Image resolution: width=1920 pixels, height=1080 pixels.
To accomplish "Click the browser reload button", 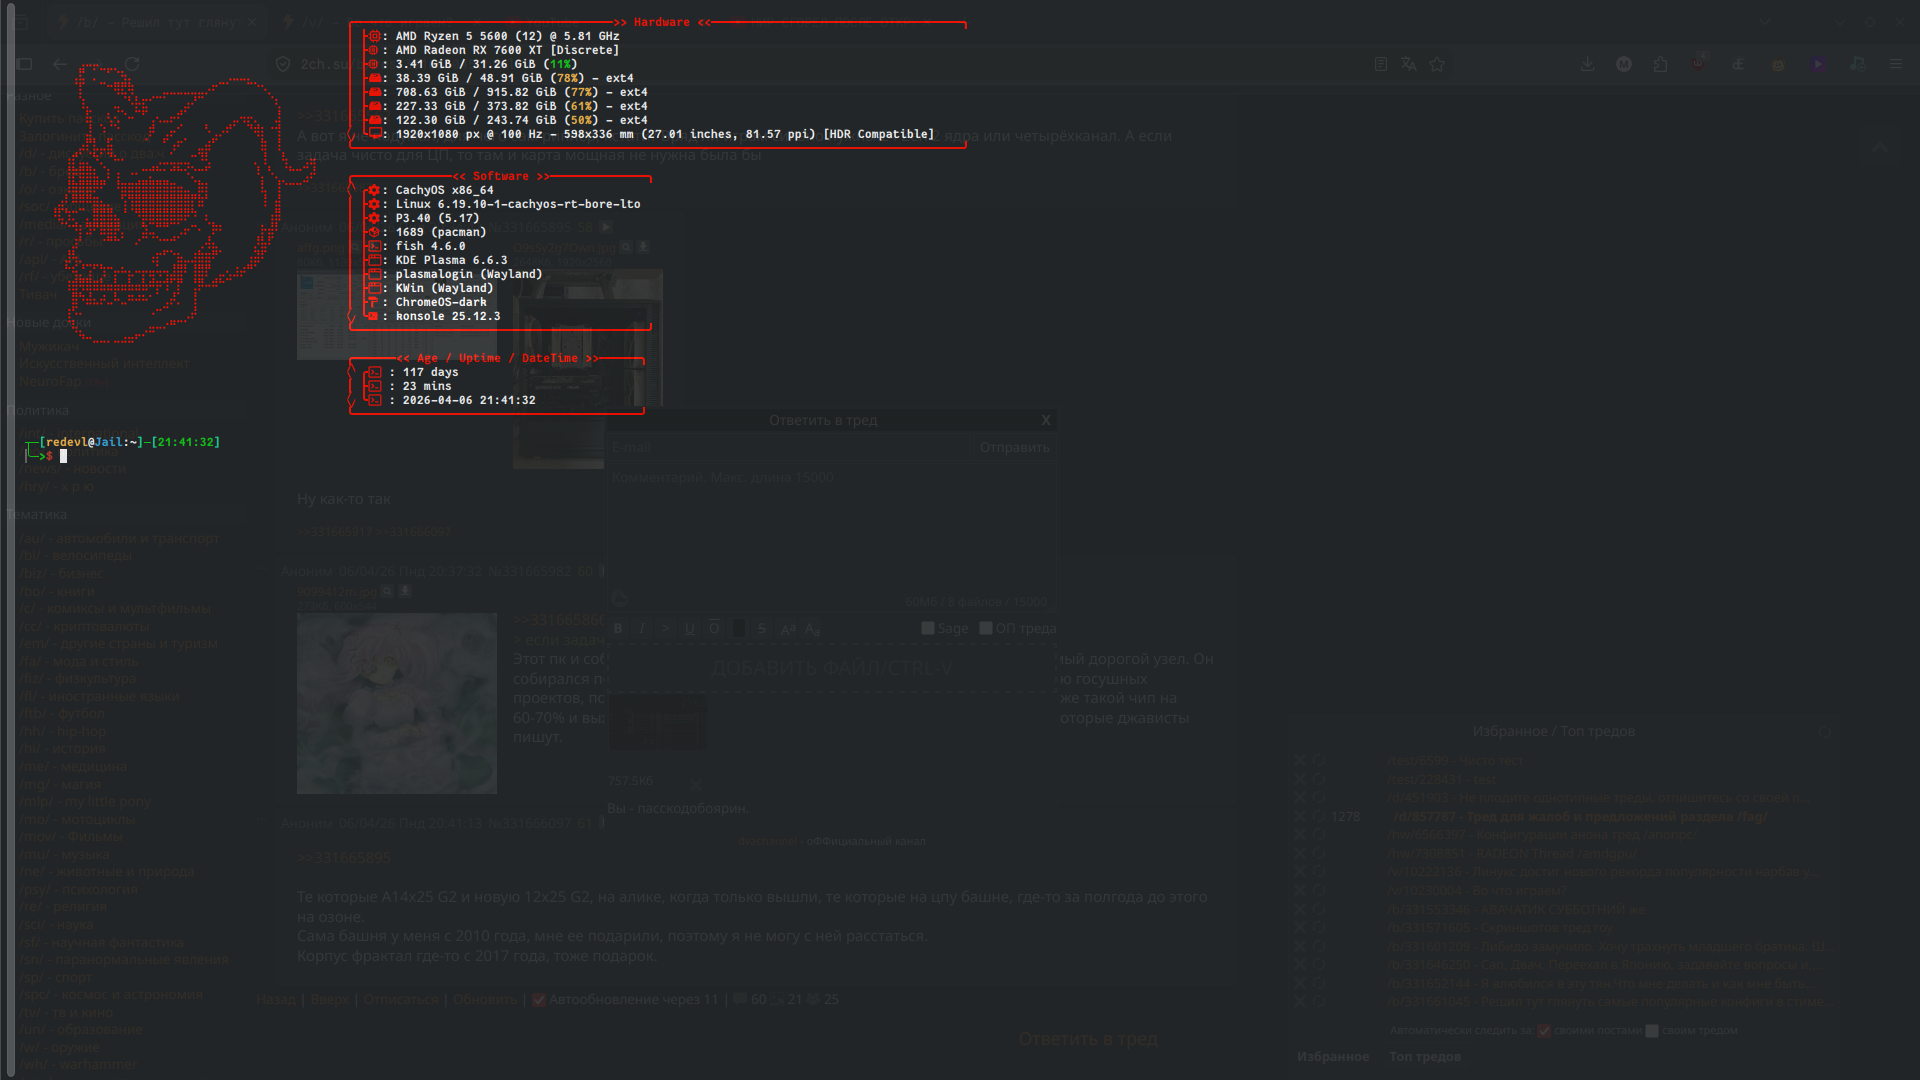I will pos(132,64).
